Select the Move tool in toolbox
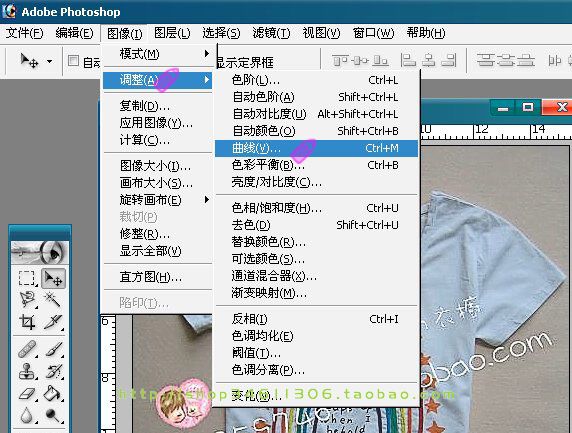572x433 pixels. [53, 279]
